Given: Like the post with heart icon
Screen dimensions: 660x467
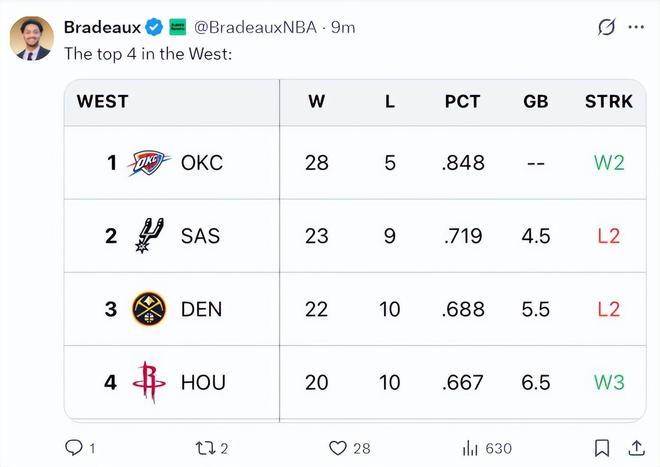Looking at the screenshot, I should coord(338,448).
